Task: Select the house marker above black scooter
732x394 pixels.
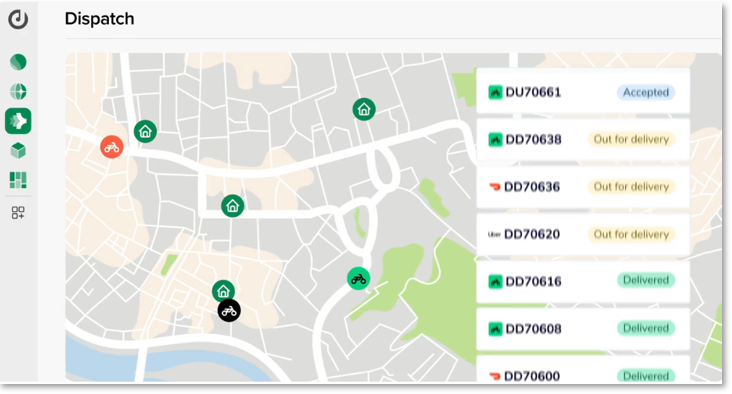Action: click(223, 291)
